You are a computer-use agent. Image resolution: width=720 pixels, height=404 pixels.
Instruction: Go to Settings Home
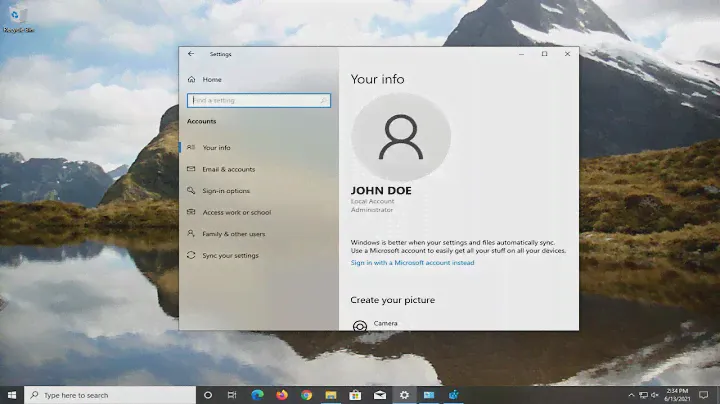212,79
